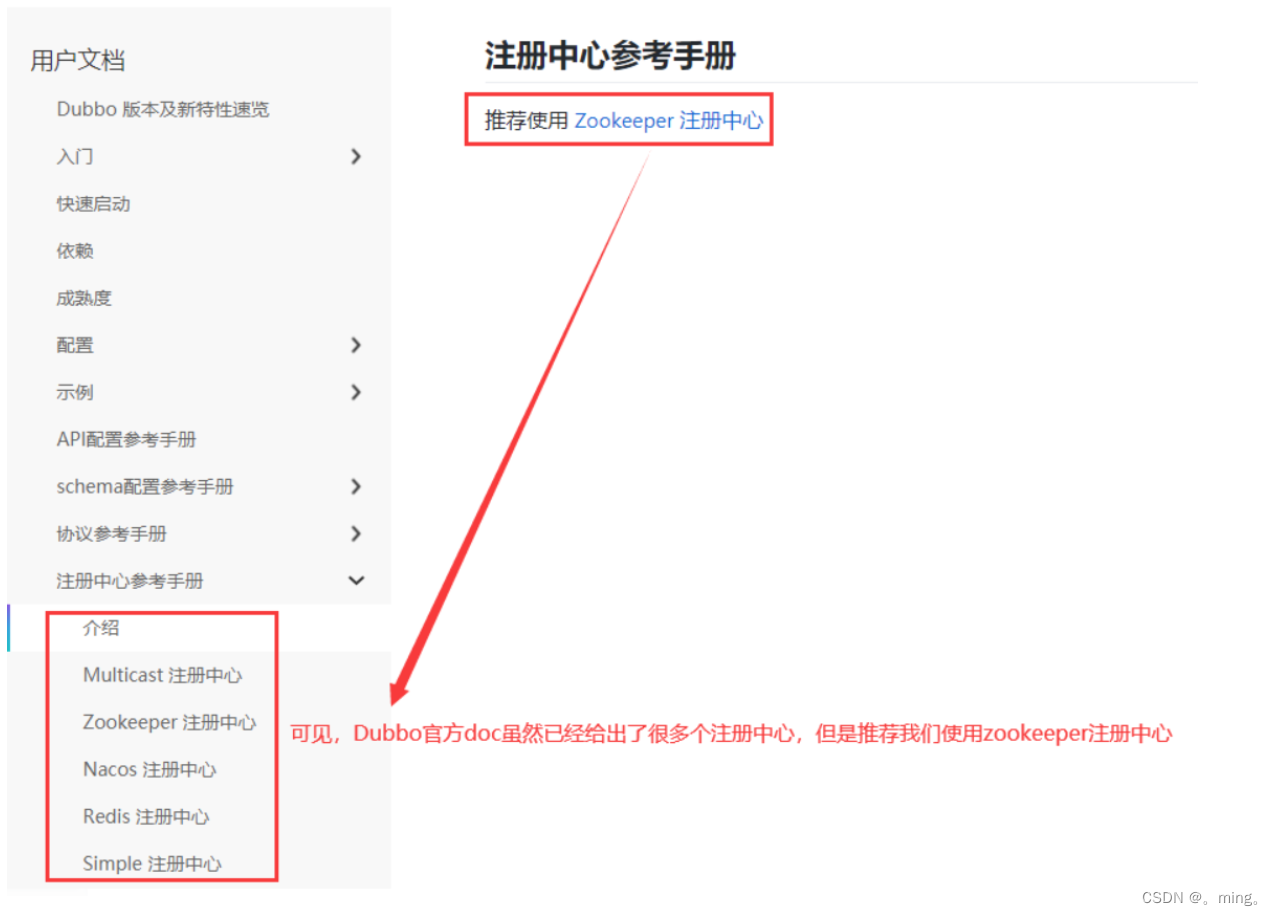
Task: Open Simple 注册中心 page
Action: click(152, 864)
